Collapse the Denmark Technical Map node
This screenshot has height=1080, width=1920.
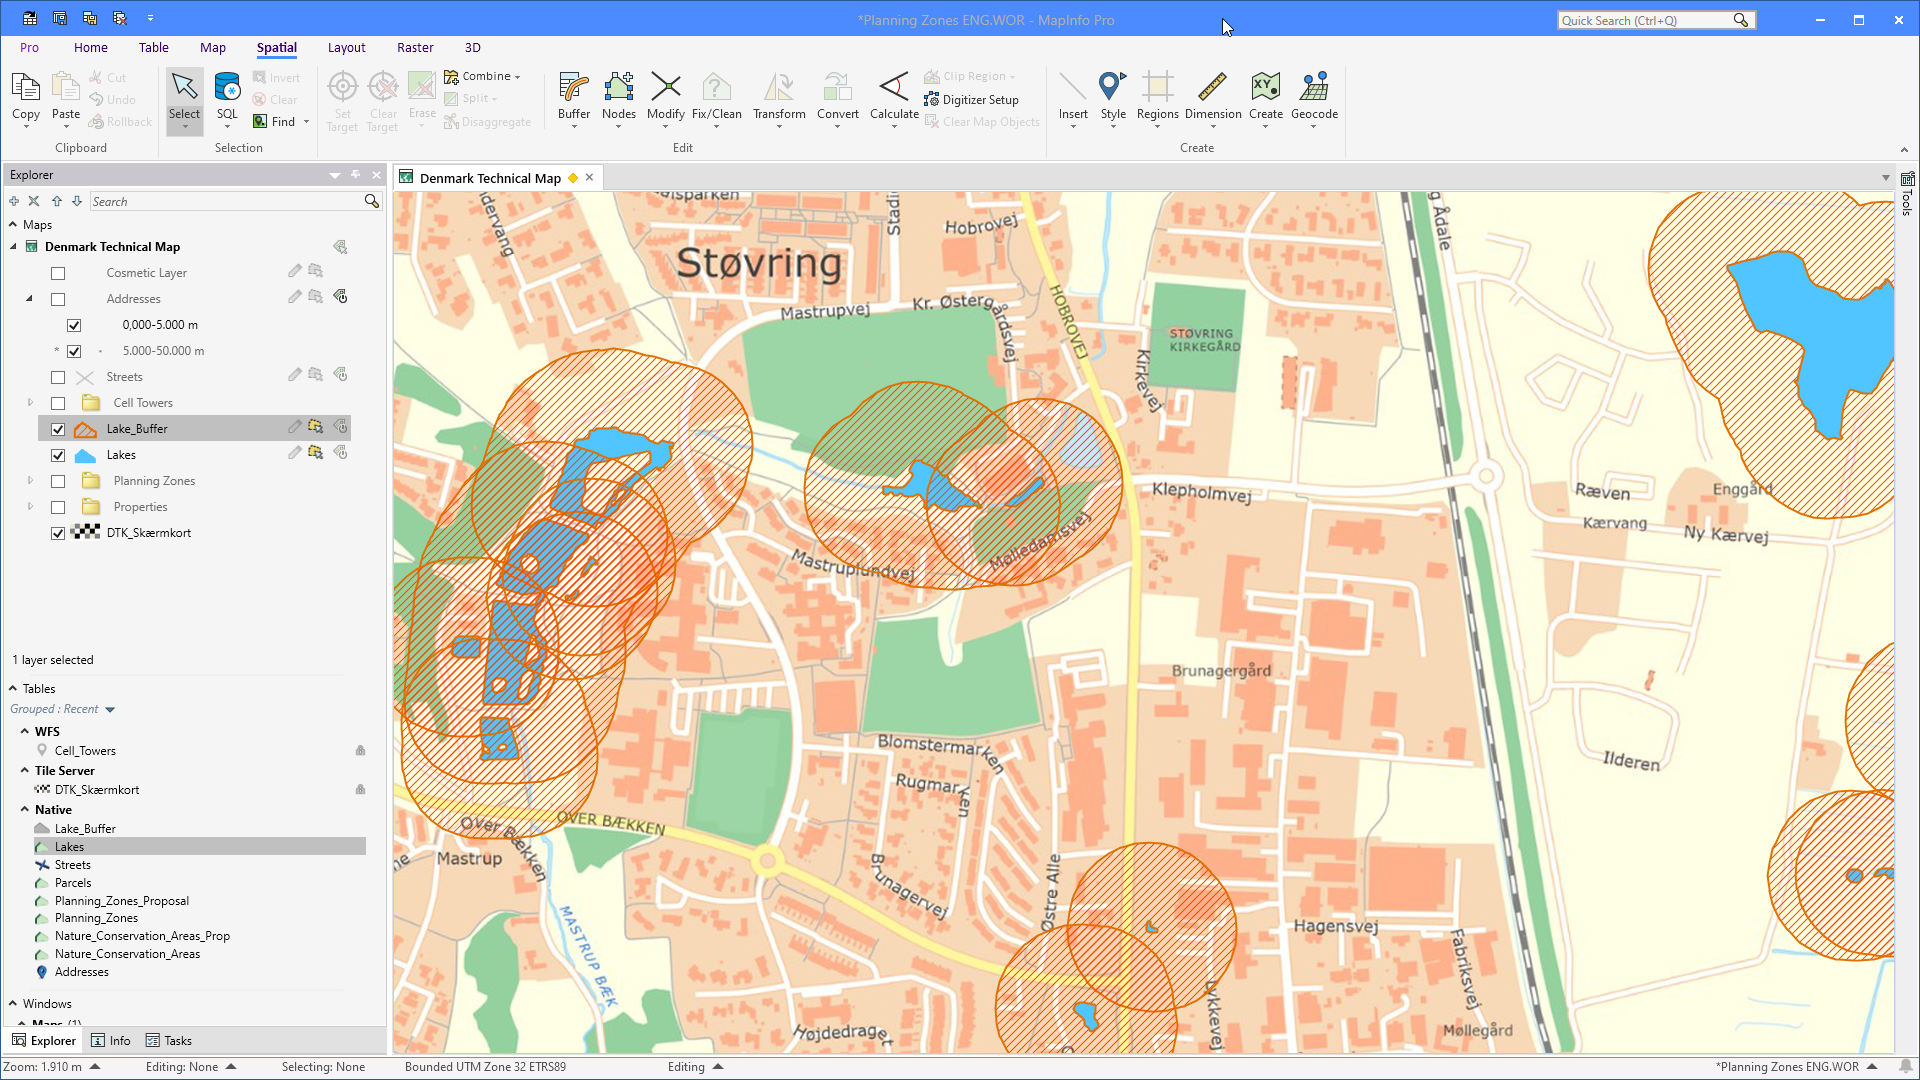tap(14, 247)
